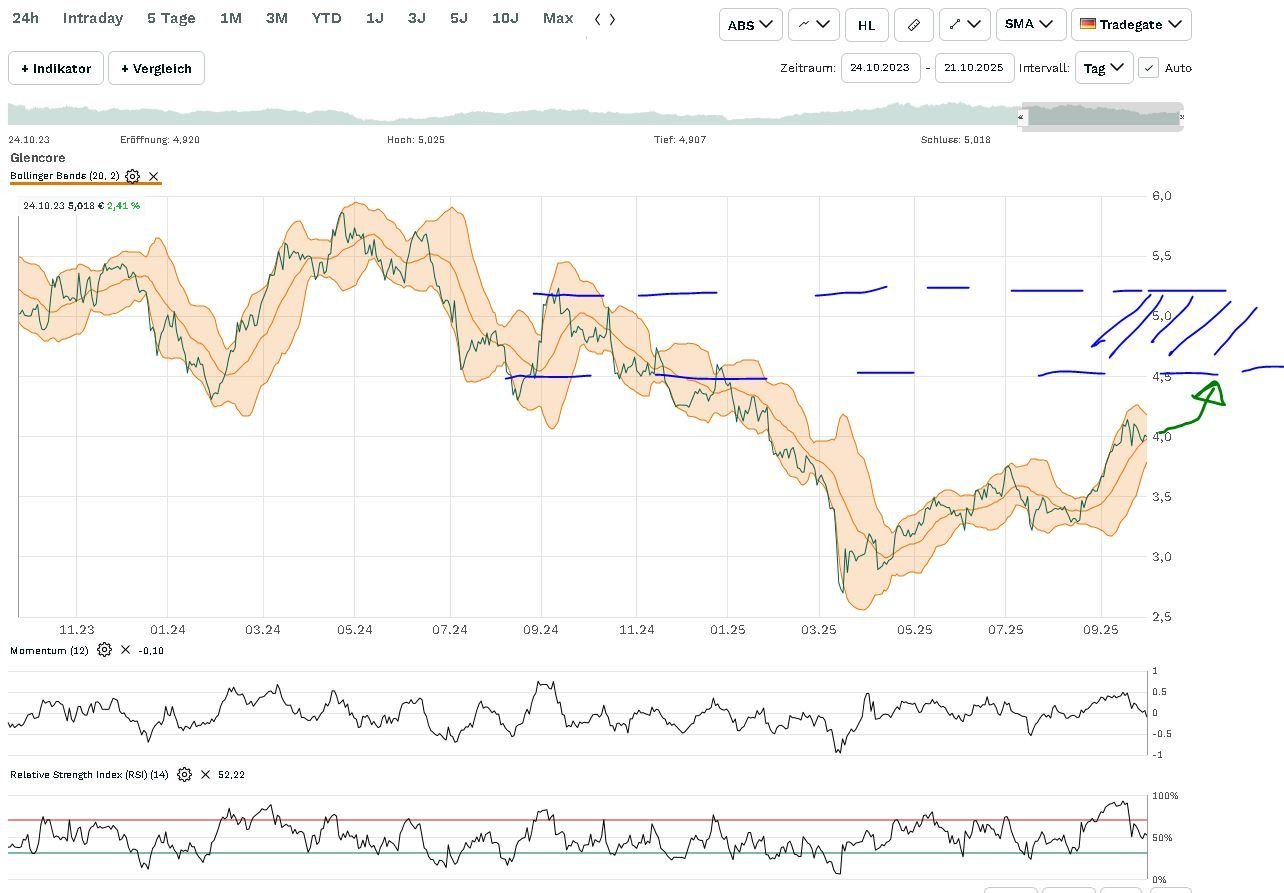Open Momentum indicator settings gear

(104, 650)
